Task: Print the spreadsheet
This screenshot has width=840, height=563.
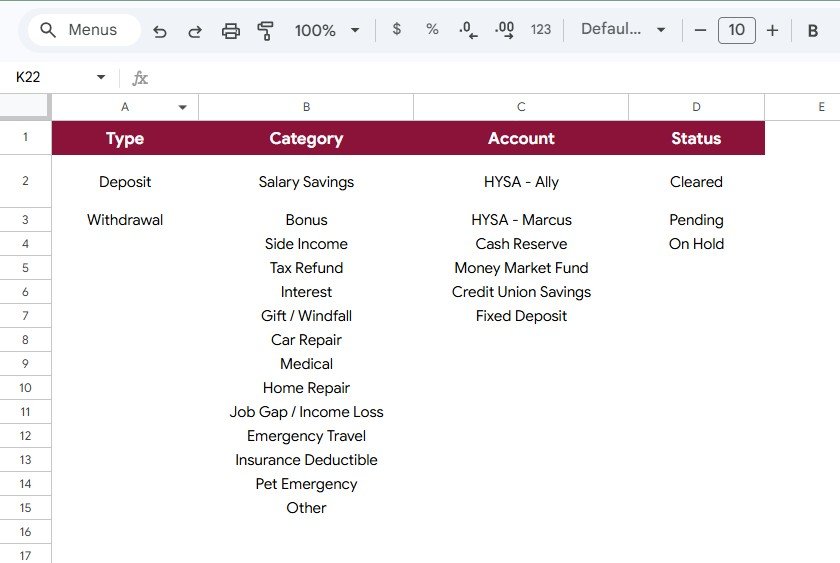Action: [231, 31]
